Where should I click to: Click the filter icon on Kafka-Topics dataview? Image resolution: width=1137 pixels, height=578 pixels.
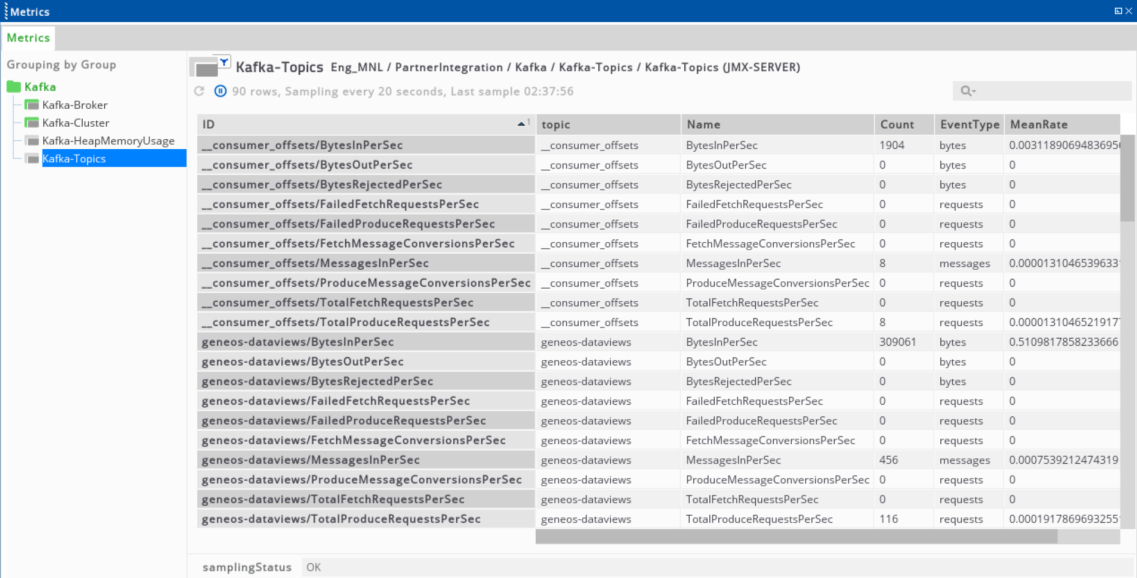point(224,62)
